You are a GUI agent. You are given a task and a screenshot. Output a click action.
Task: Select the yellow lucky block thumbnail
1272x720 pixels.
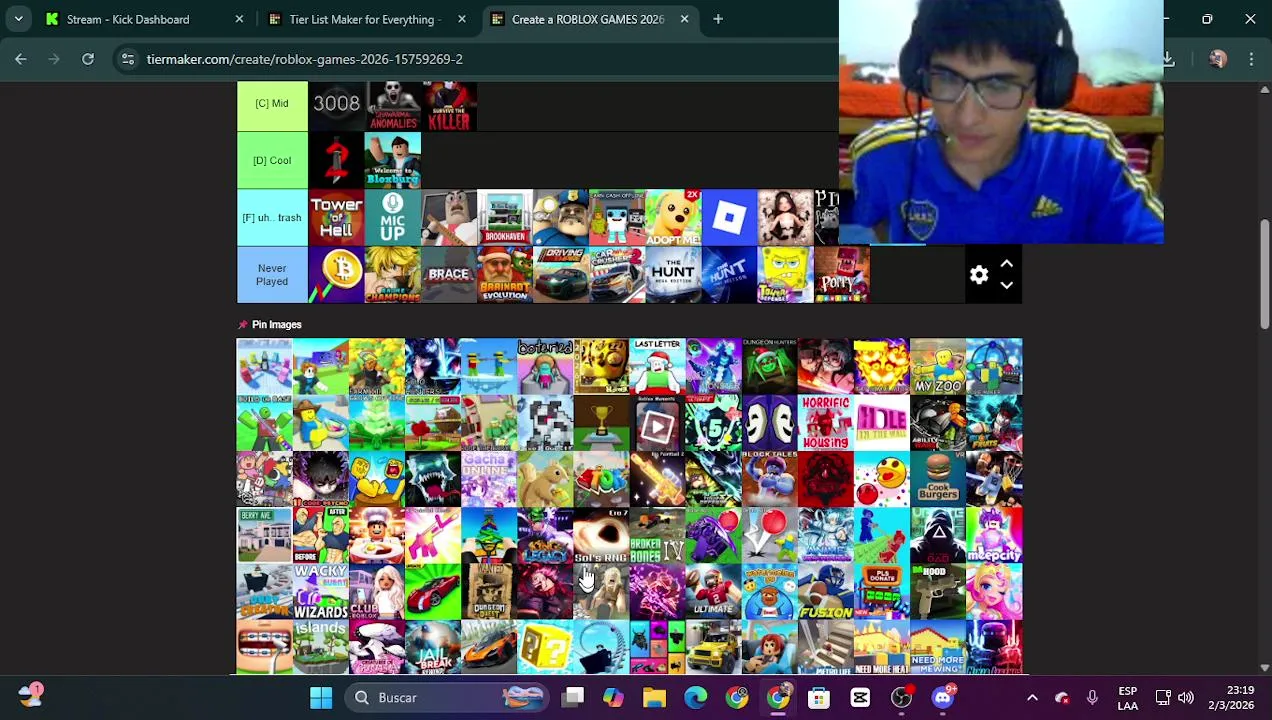(x=545, y=647)
